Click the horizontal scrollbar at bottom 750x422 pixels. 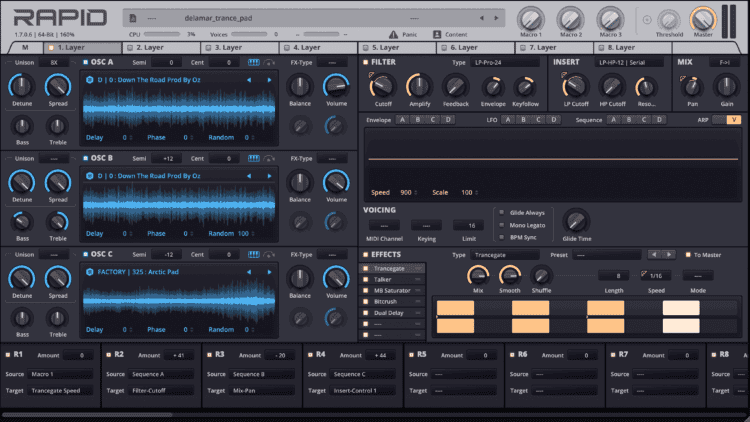87,414
